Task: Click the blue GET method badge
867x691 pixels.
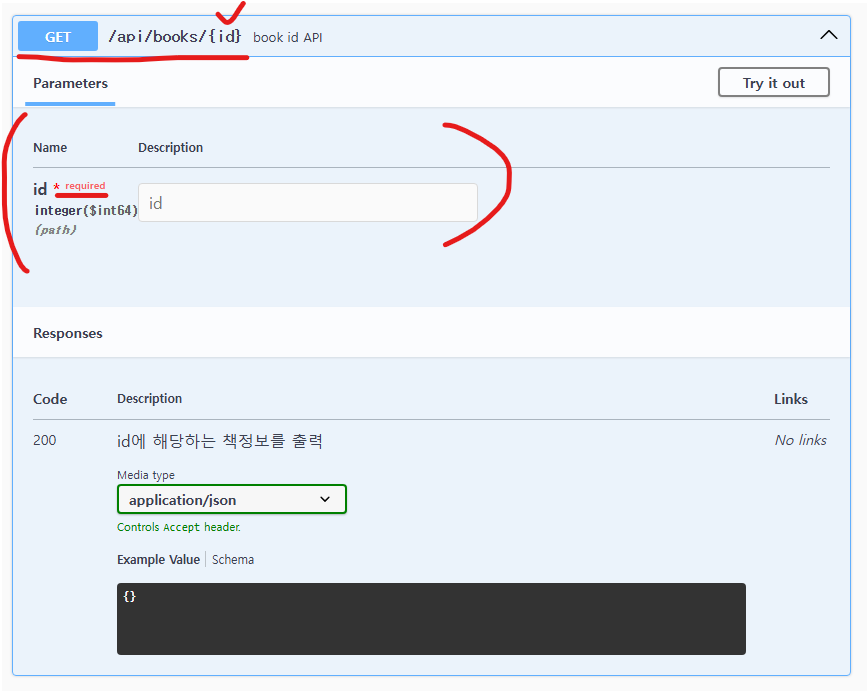Action: pos(58,36)
